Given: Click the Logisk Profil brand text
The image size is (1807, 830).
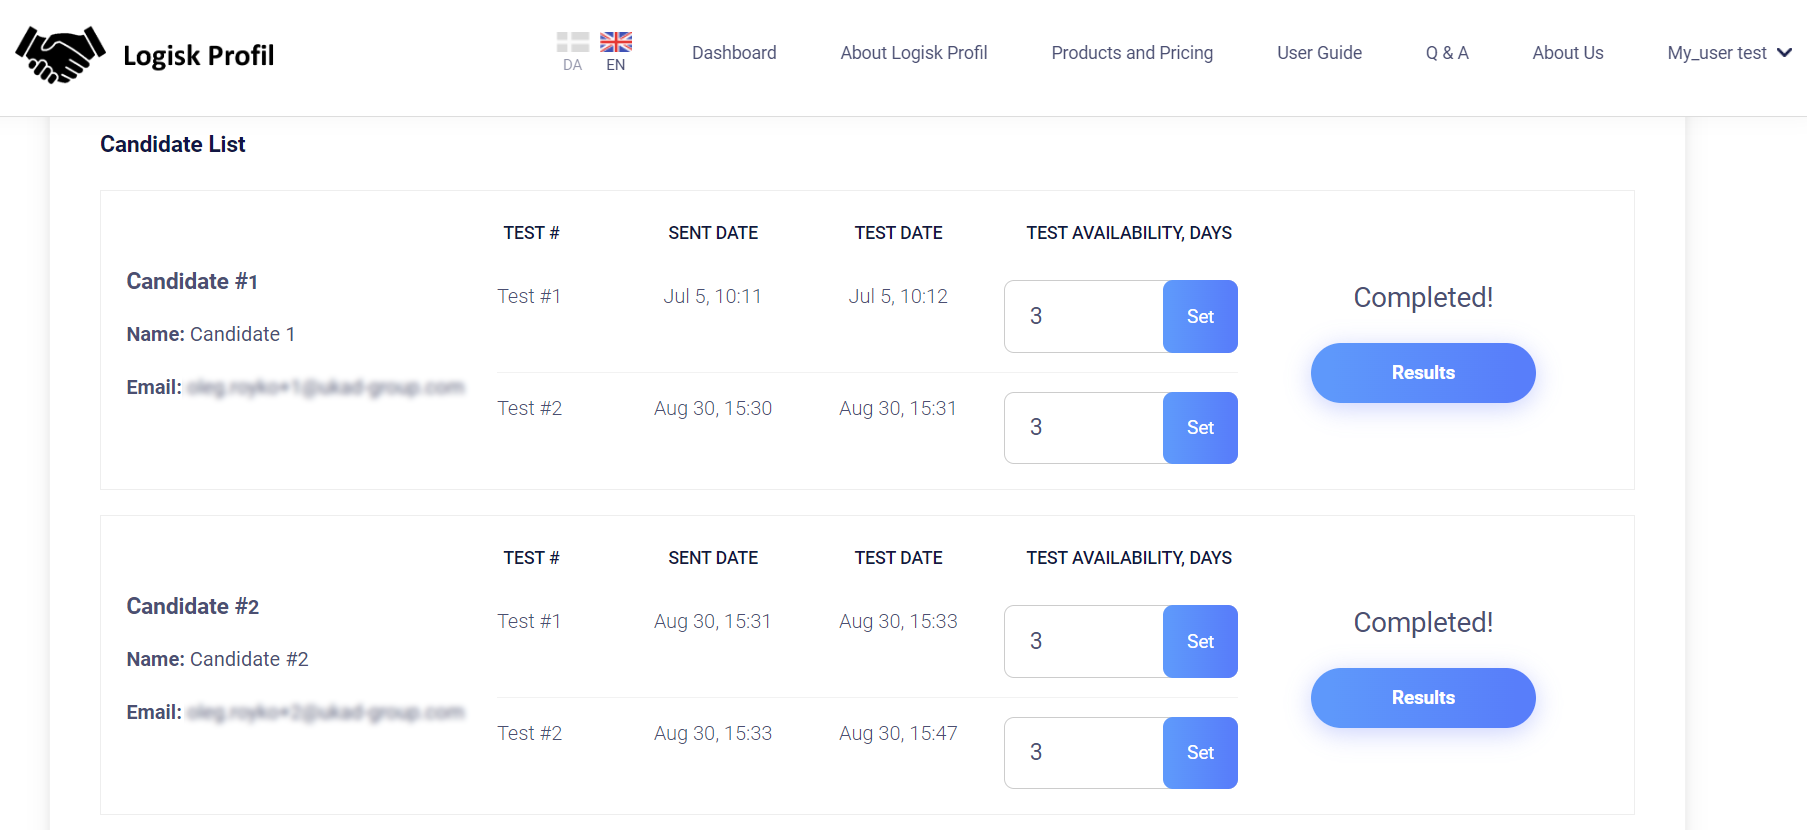Looking at the screenshot, I should 198,55.
